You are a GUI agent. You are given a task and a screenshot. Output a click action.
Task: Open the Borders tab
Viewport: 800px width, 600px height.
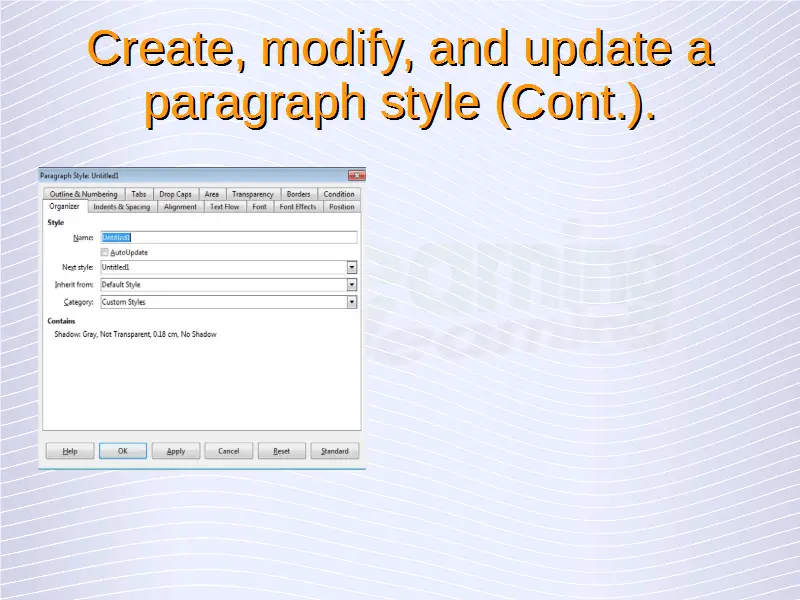click(298, 194)
